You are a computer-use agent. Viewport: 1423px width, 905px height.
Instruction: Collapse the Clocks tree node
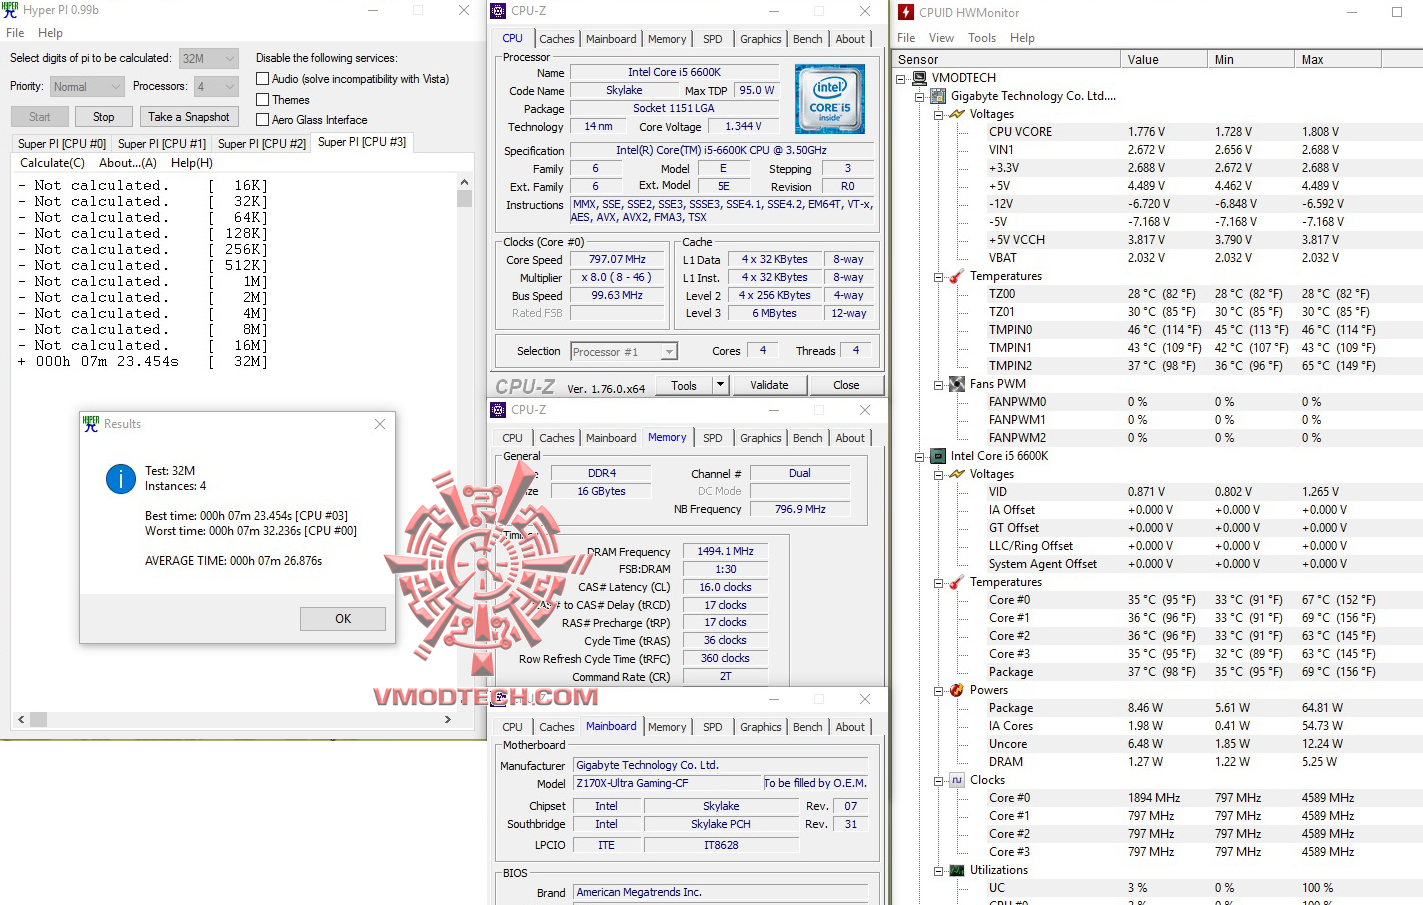coord(938,780)
